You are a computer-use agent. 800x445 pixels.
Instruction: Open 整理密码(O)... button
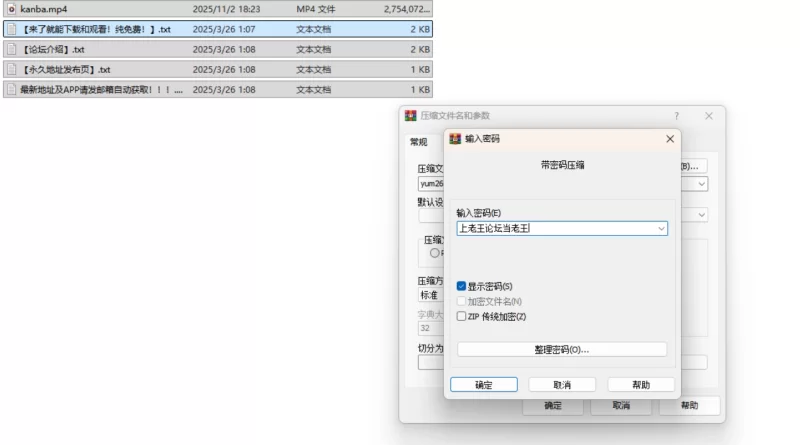click(x=562, y=350)
